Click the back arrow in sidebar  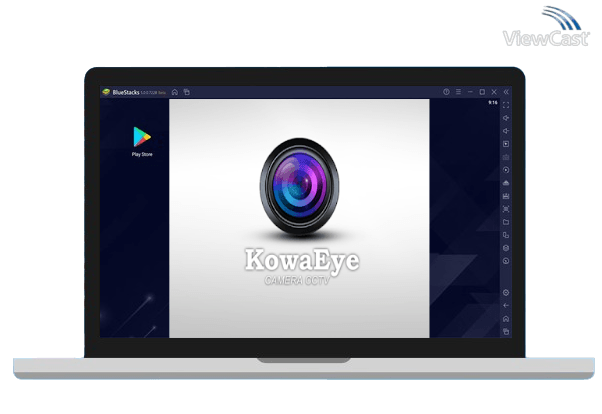[506, 306]
